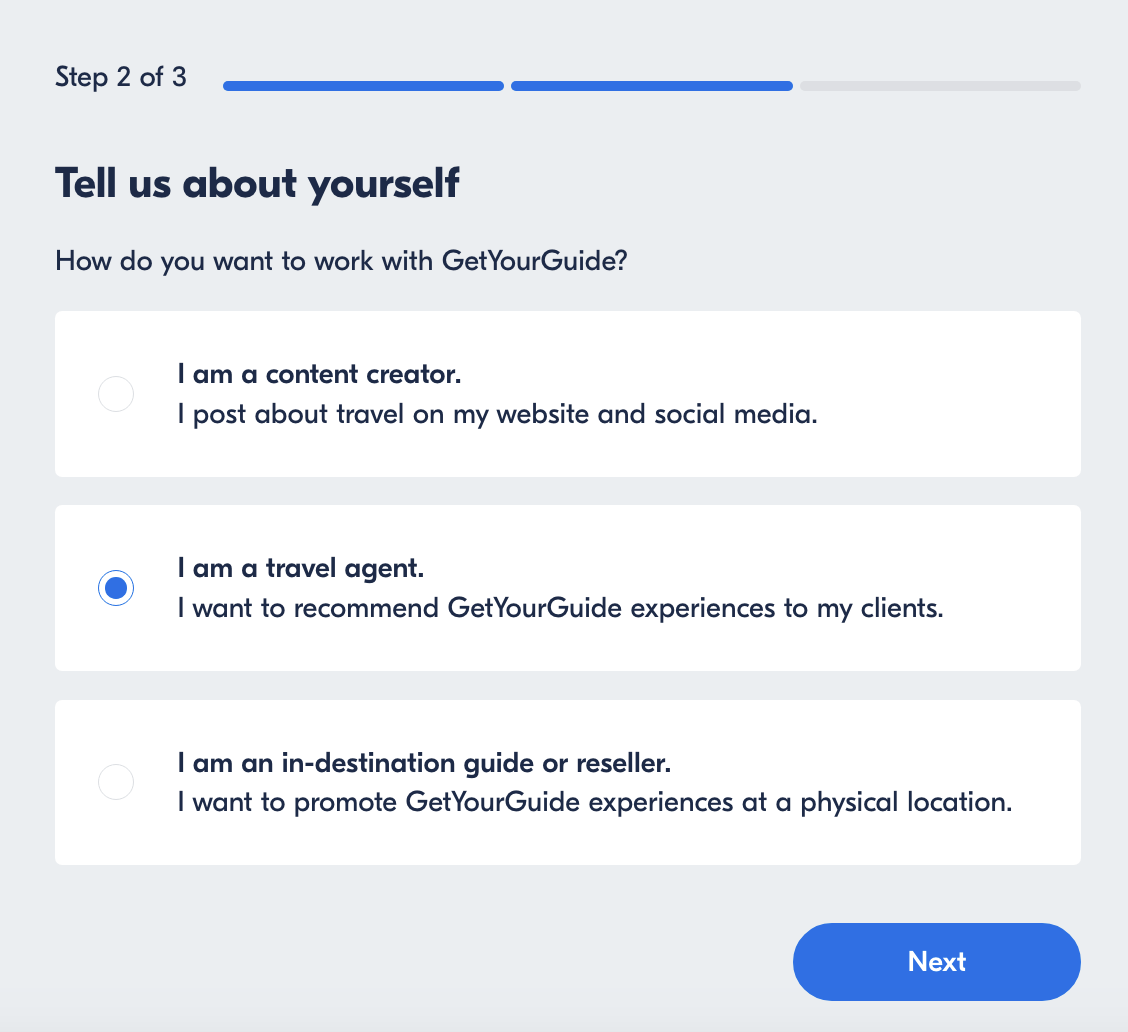This screenshot has height=1032, width=1128.
Task: Choose the in-destination guide or reseller radio
Action: (116, 782)
